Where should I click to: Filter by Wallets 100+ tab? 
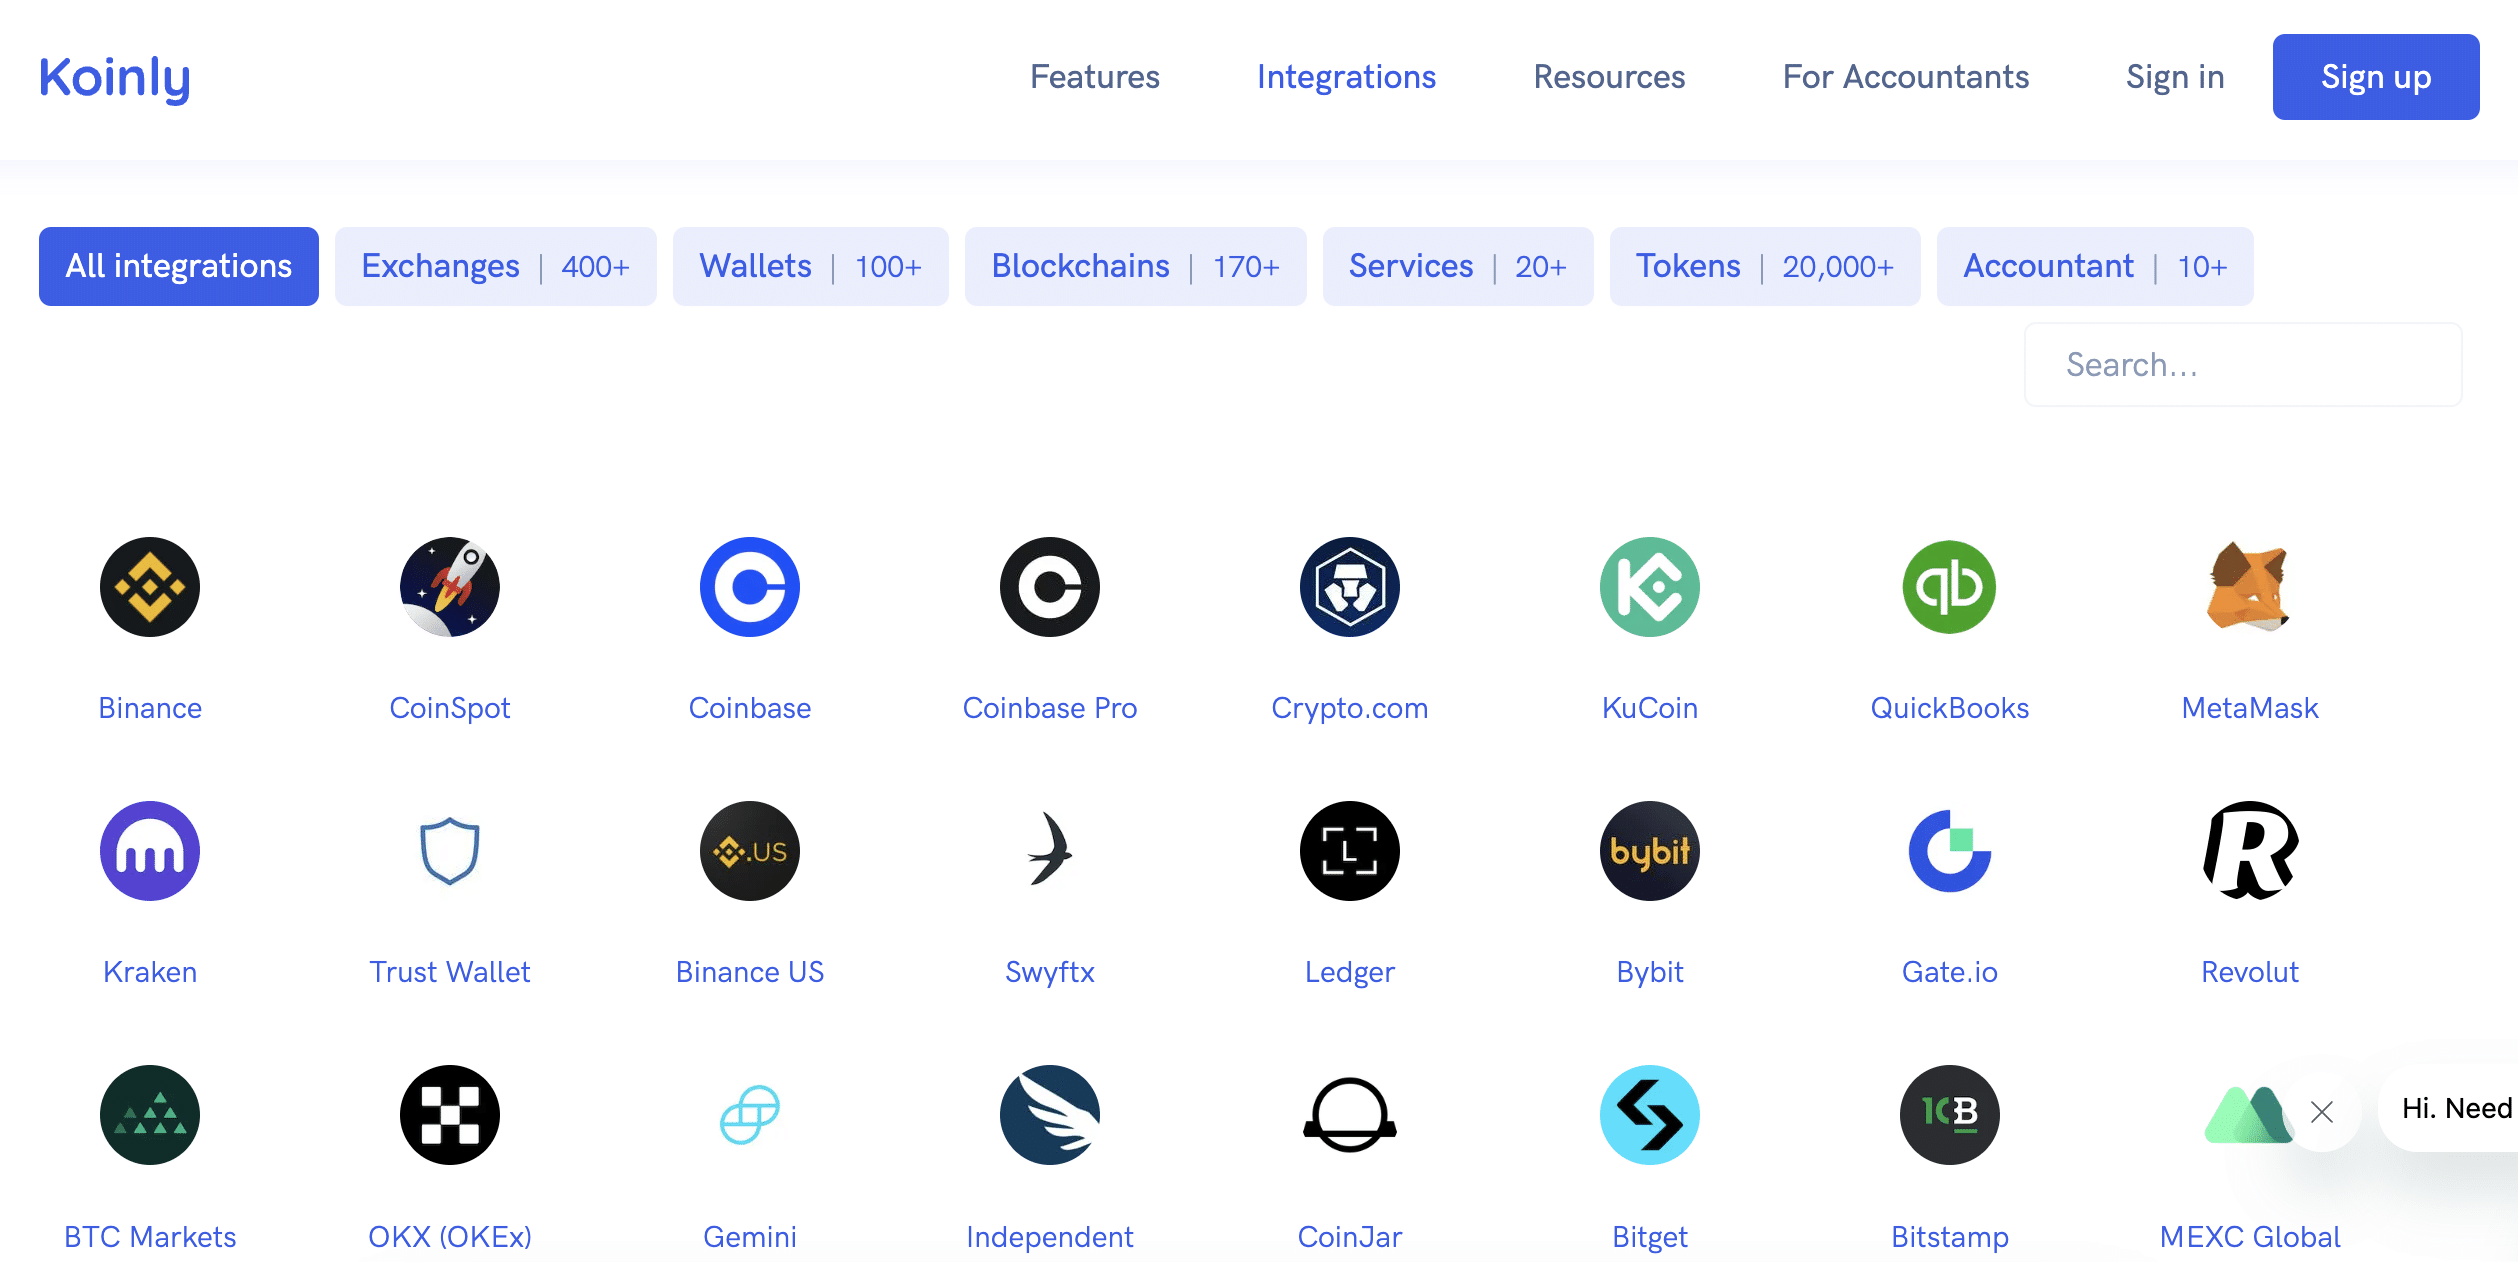click(x=811, y=266)
